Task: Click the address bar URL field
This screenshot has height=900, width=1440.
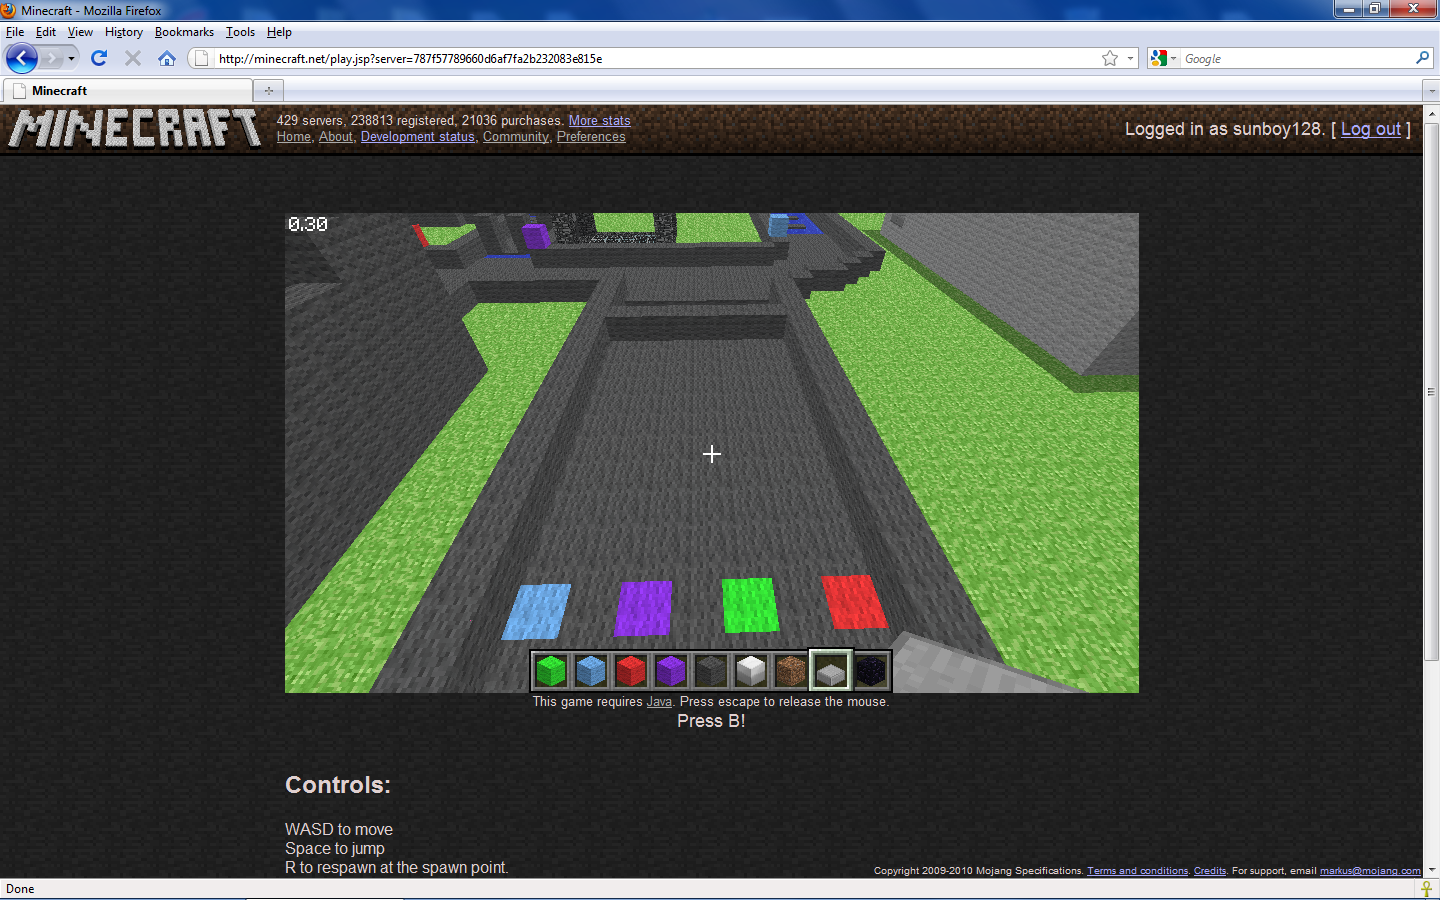Action: 656,59
